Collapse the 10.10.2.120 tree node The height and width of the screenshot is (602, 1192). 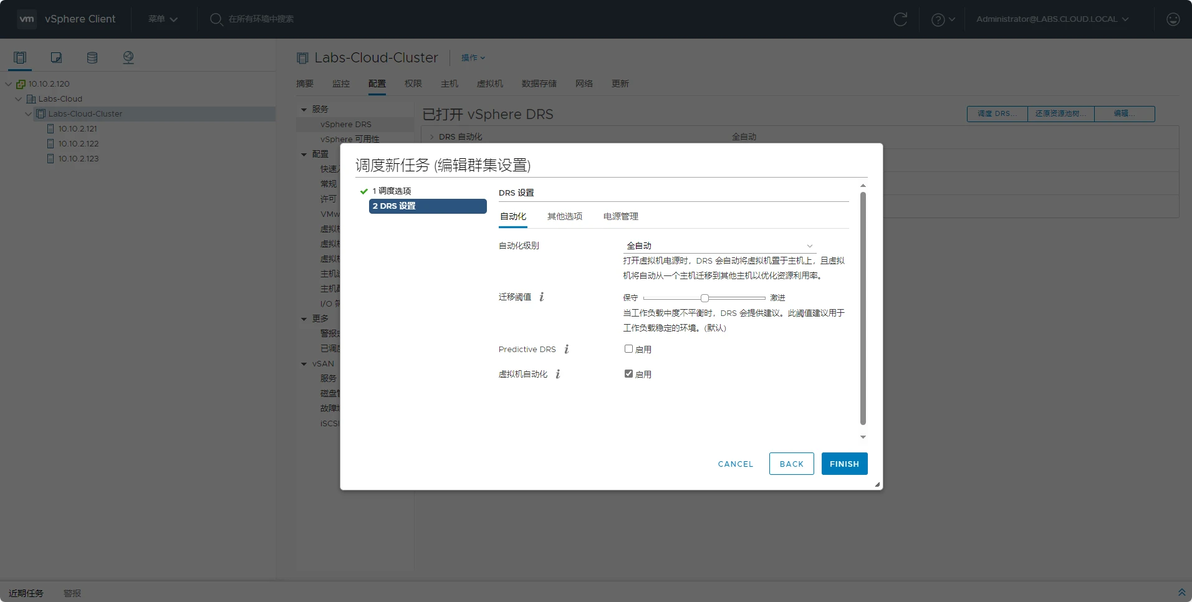[x=9, y=84]
